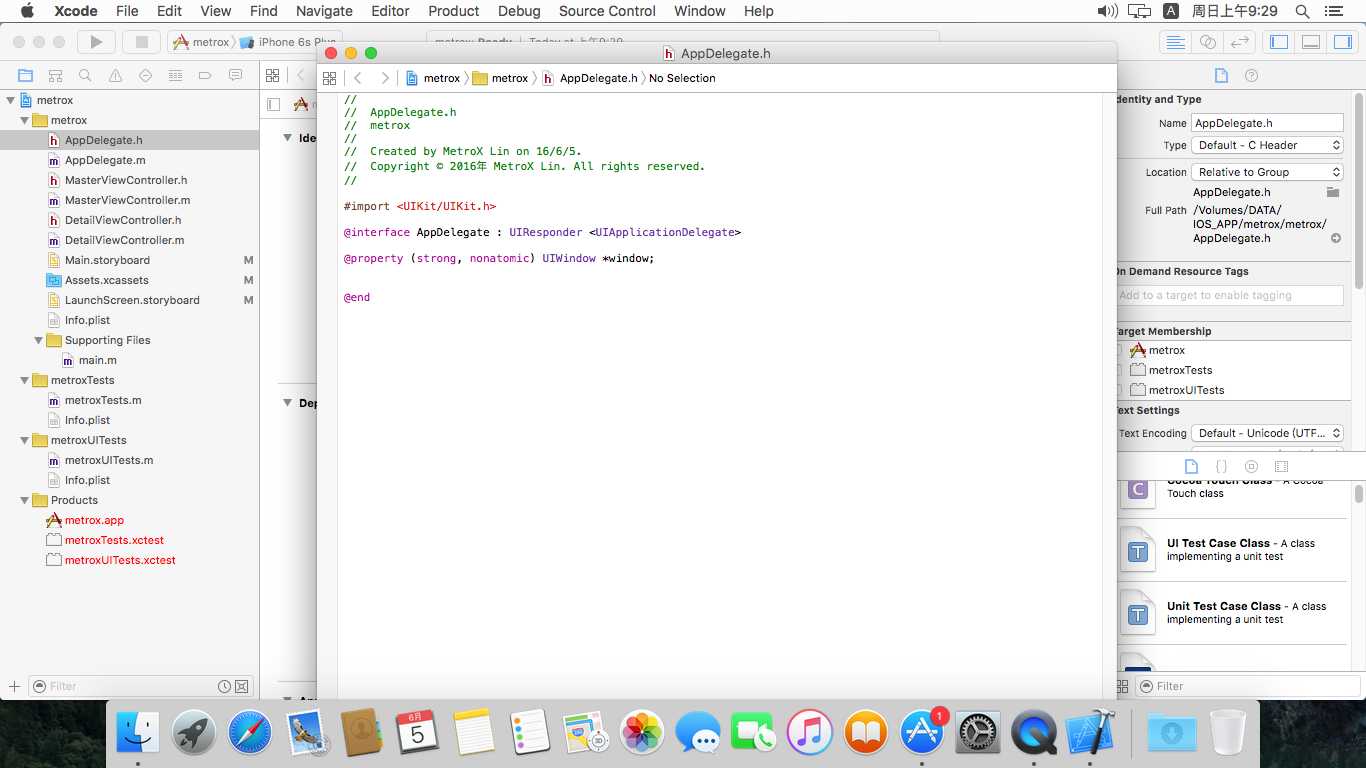Show the File Template library

pyautogui.click(x=1191, y=466)
